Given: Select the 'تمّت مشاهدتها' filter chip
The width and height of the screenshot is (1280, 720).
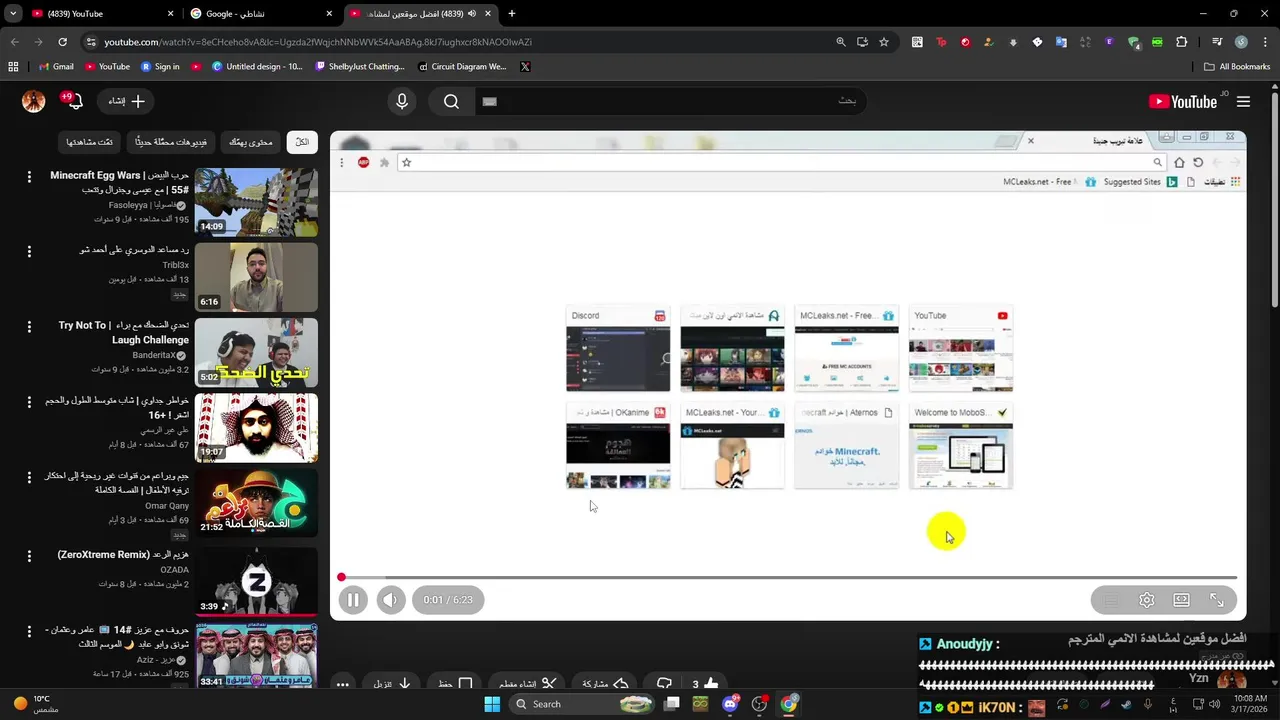Looking at the screenshot, I should pos(89,142).
